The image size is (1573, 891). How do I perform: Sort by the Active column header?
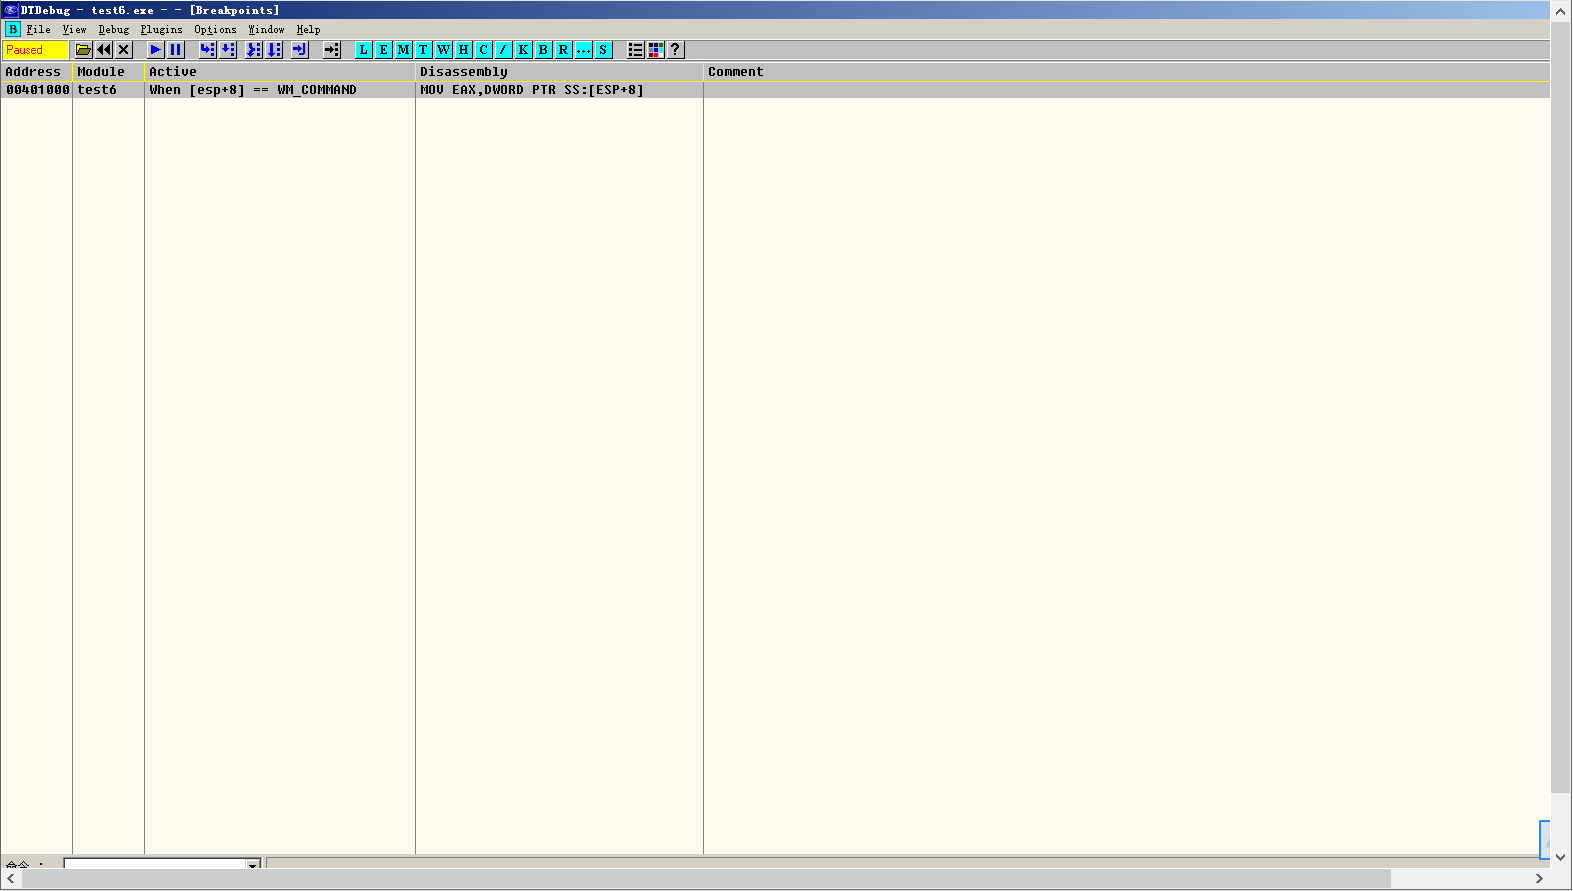pos(280,72)
